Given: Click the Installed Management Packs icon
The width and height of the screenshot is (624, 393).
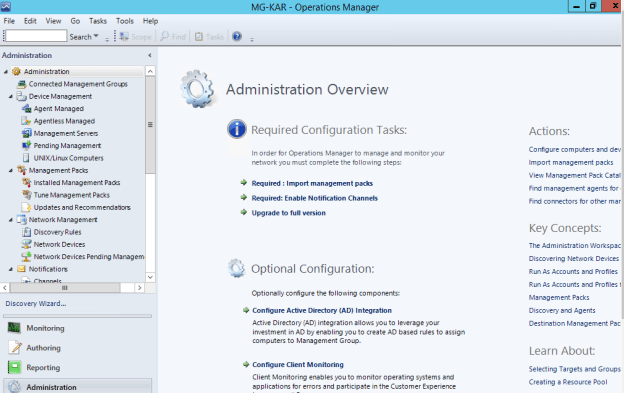Looking at the screenshot, I should coord(26,183).
